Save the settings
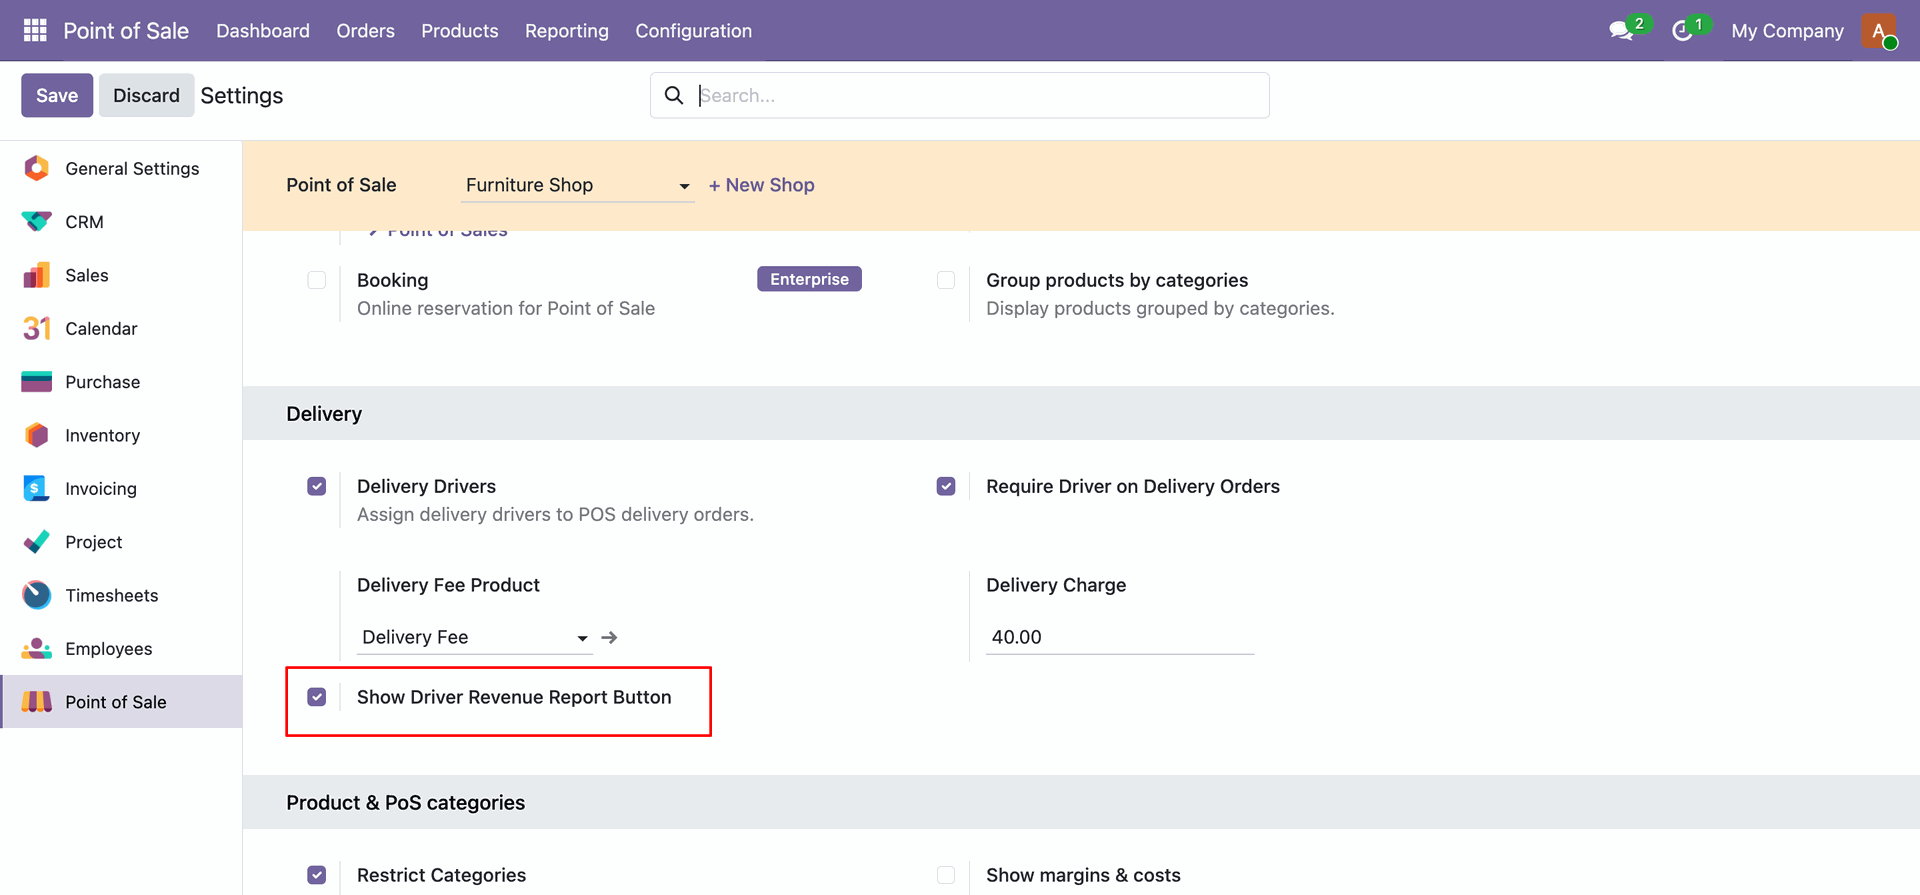 pyautogui.click(x=57, y=95)
